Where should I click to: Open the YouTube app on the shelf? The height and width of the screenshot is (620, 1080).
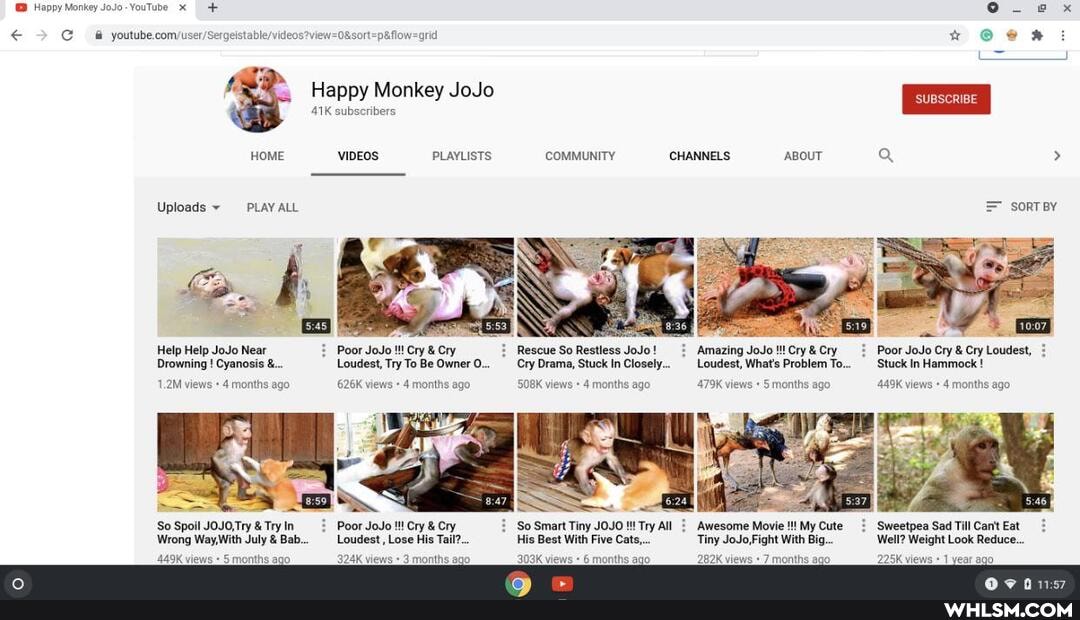point(562,584)
